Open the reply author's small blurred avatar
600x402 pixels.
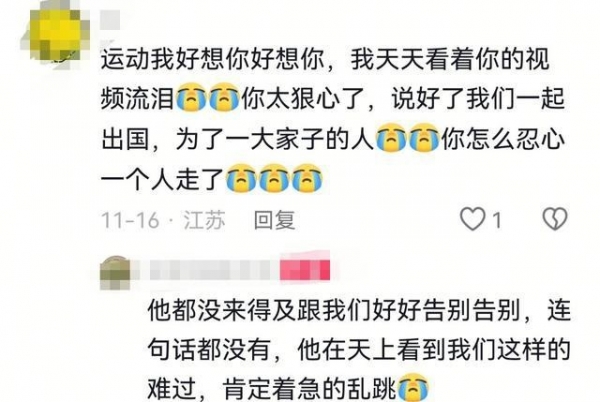tap(115, 273)
